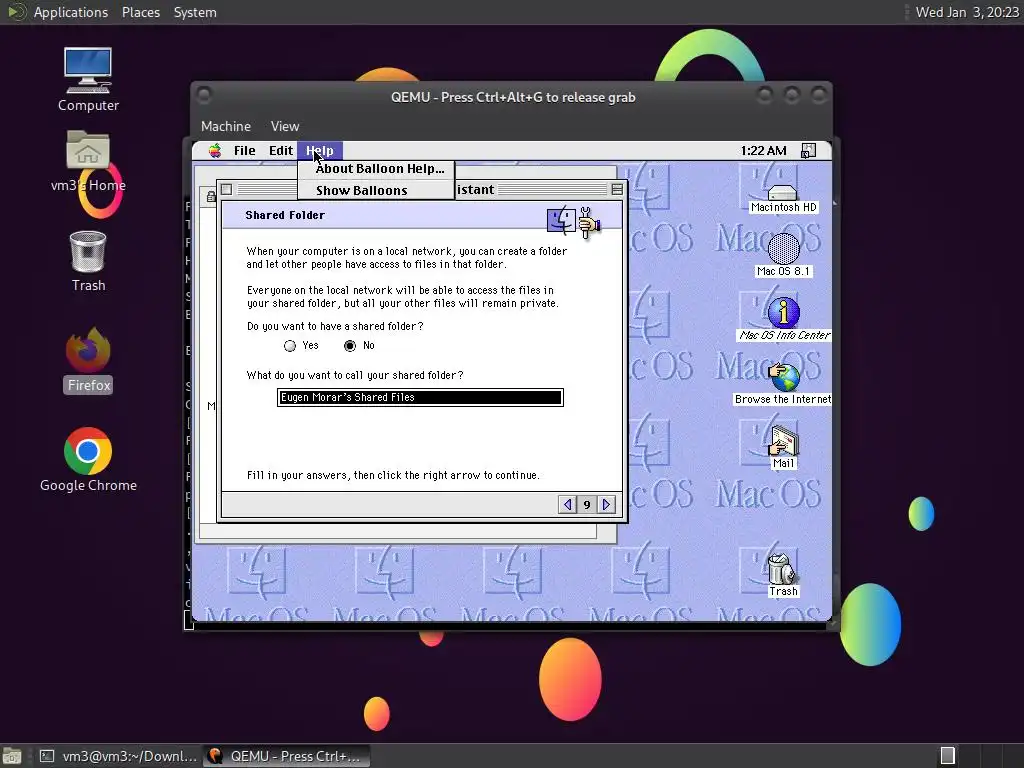Launch Google Chrome from the desktop
This screenshot has height=768, width=1024.
click(88, 460)
